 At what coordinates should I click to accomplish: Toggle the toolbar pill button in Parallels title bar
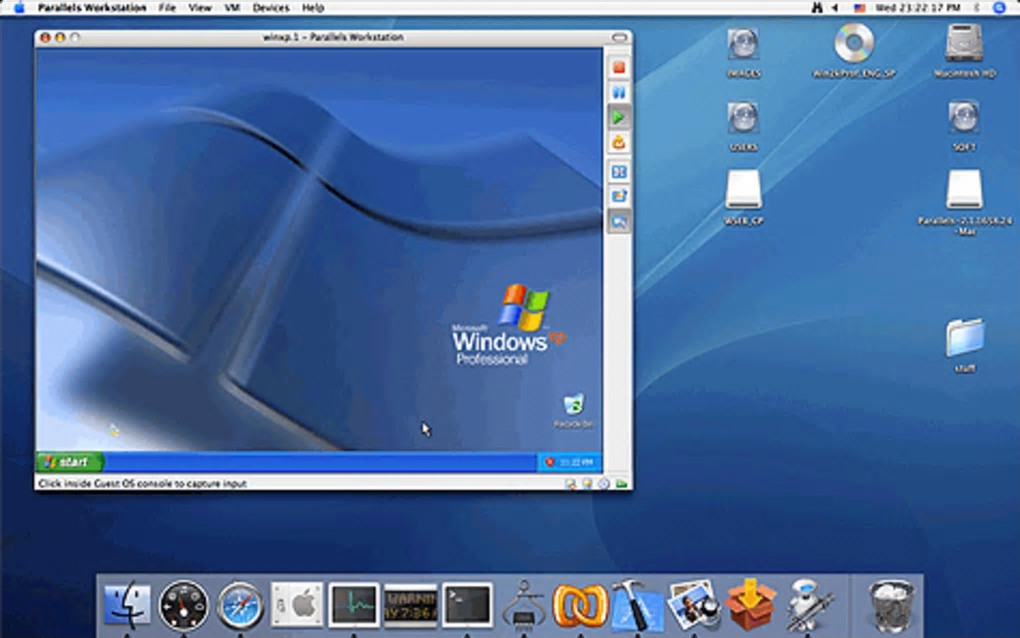click(x=620, y=37)
